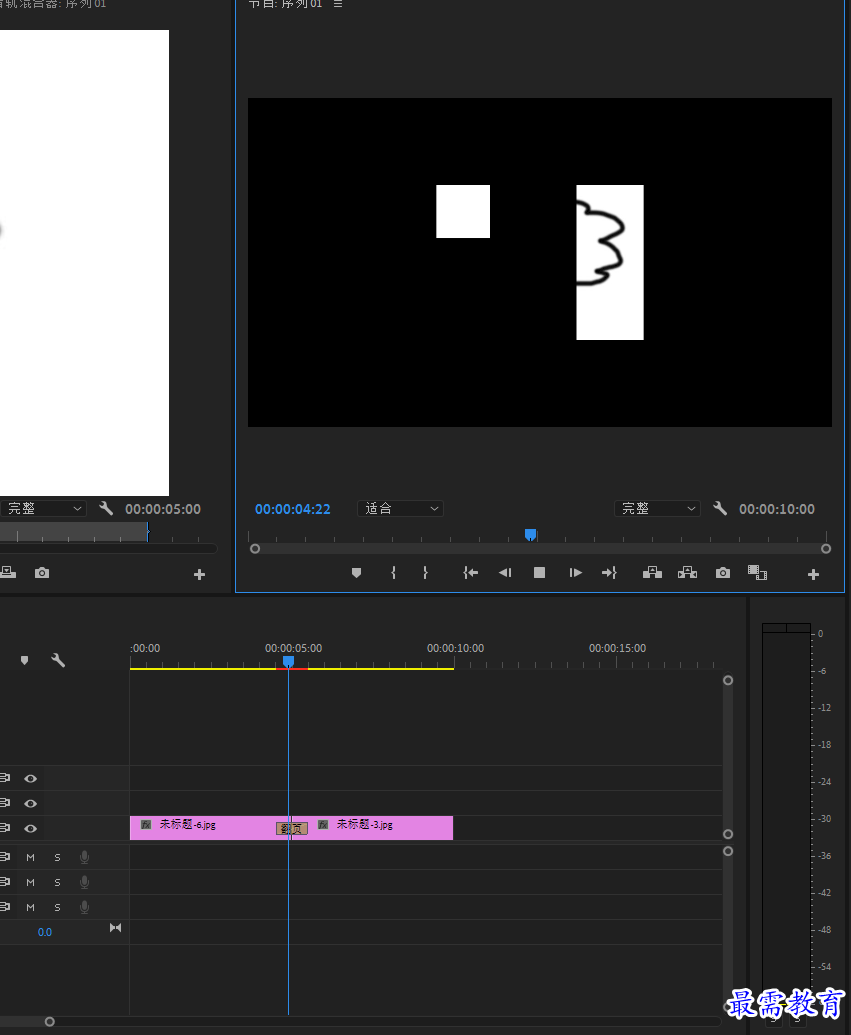Click the fx badge on 未标题-6.jpg clip
This screenshot has width=851, height=1035.
point(147,824)
